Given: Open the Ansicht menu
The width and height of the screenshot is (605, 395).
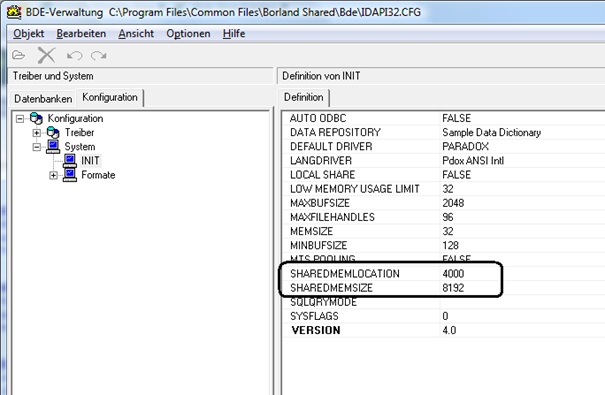Looking at the screenshot, I should [136, 34].
